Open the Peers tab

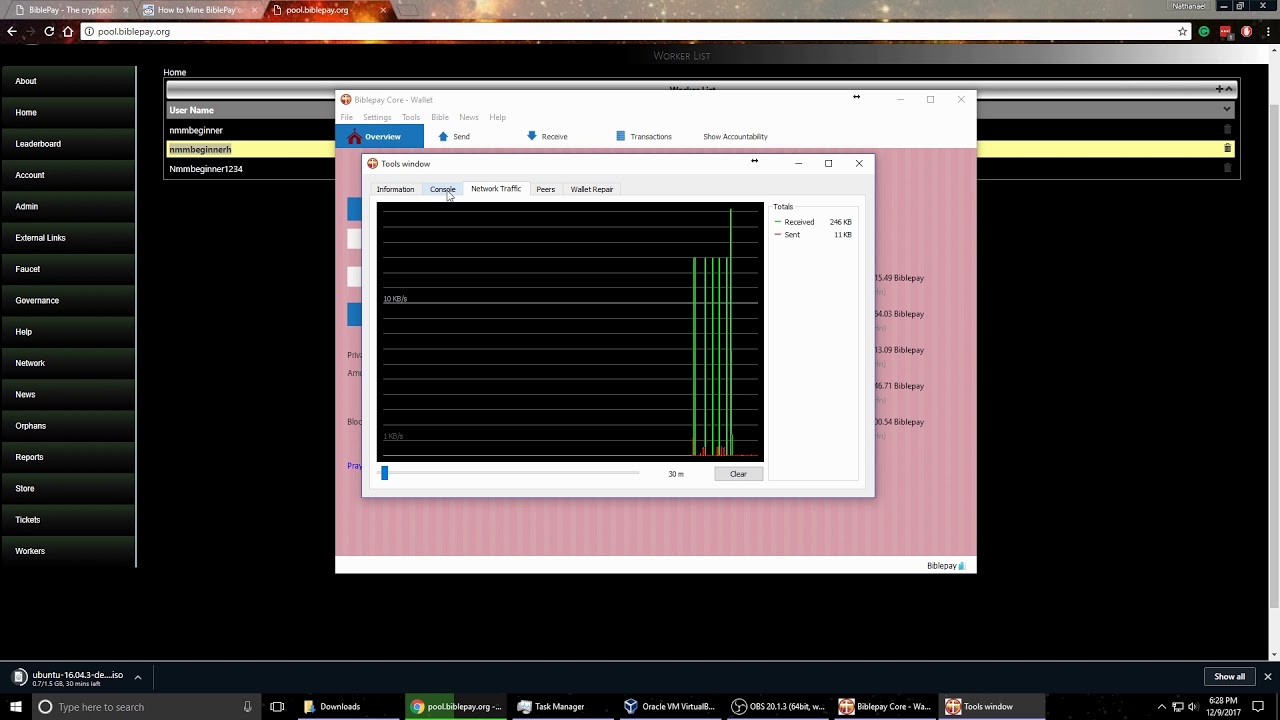click(x=545, y=189)
